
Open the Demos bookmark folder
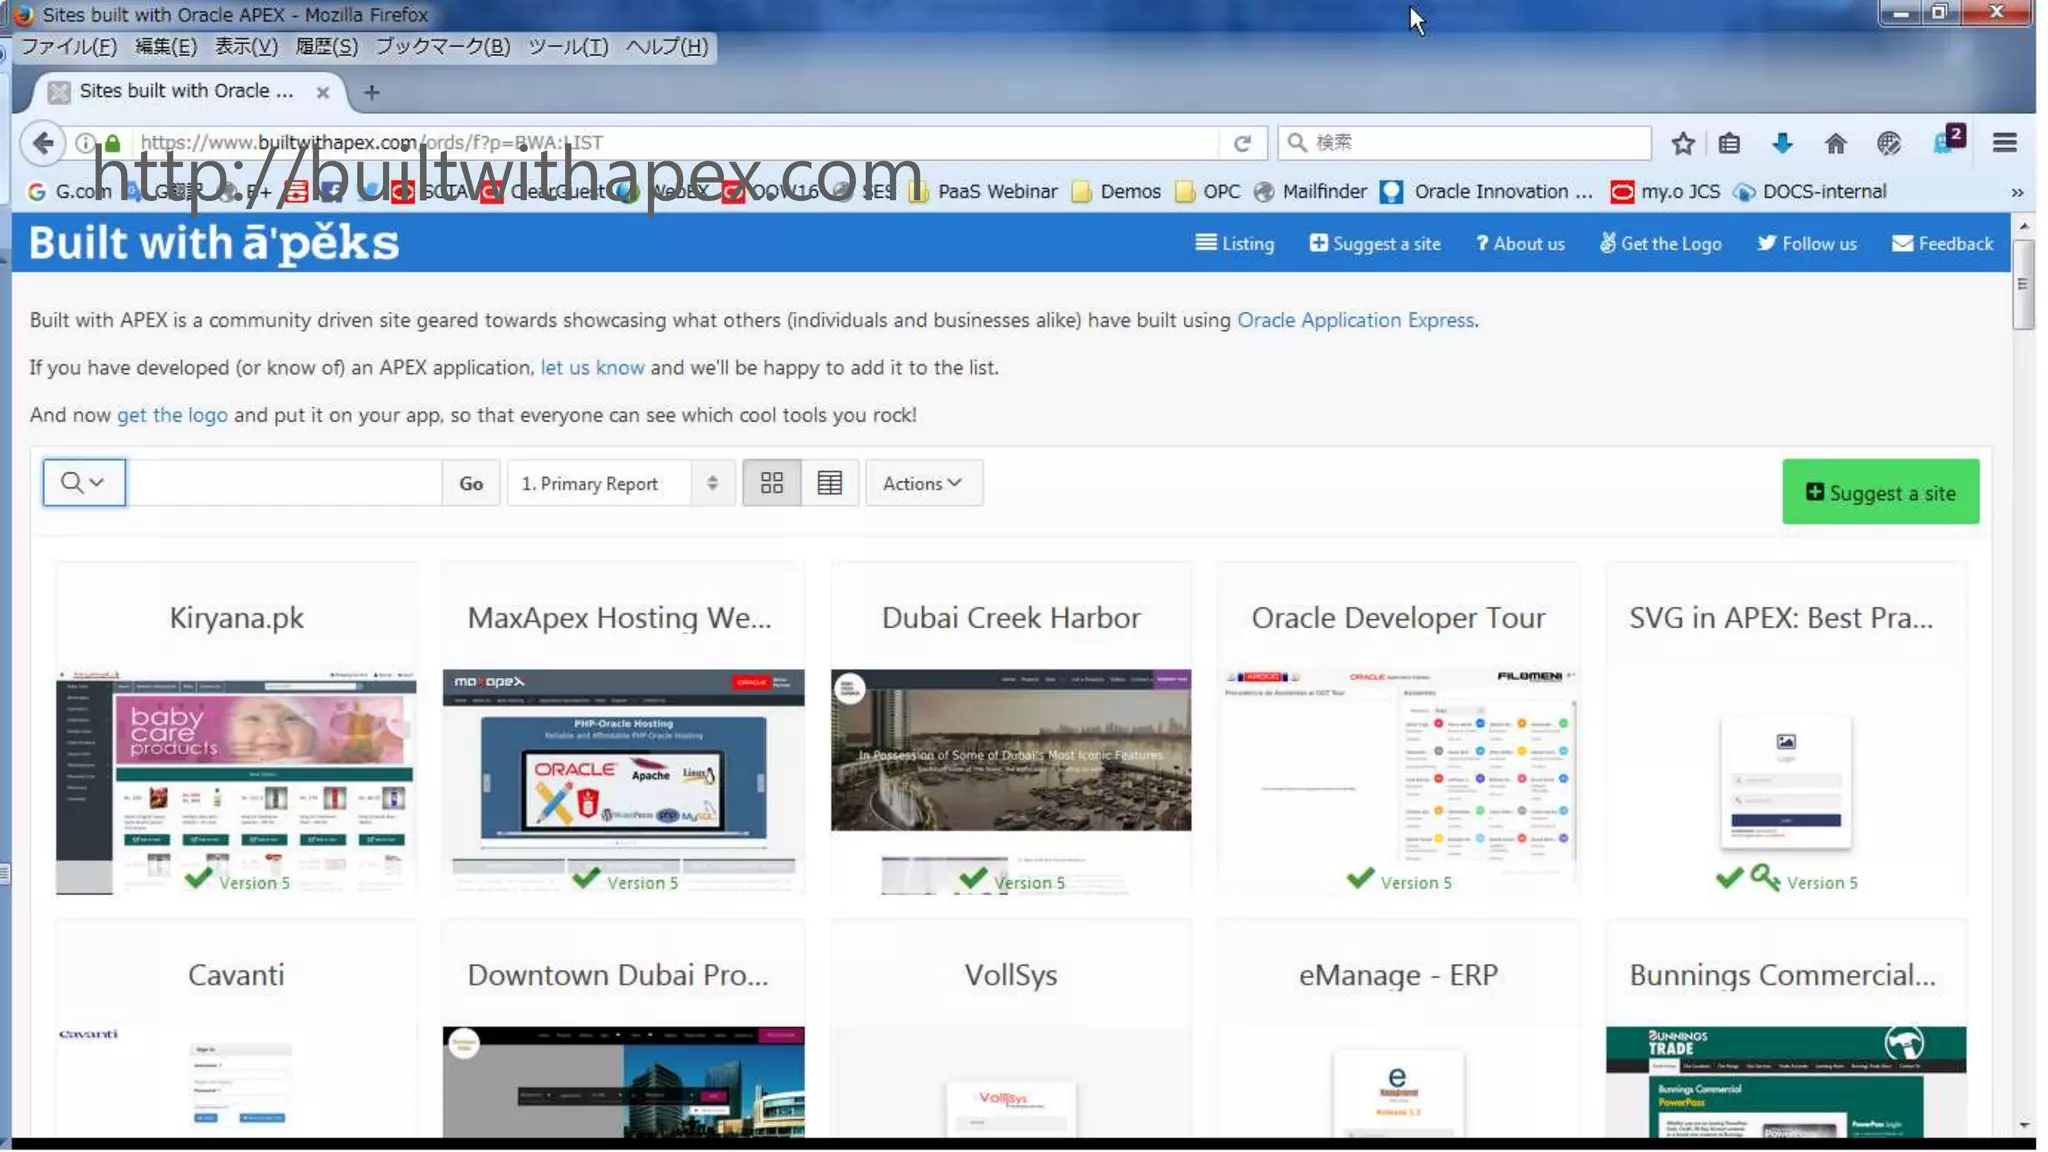click(1116, 192)
